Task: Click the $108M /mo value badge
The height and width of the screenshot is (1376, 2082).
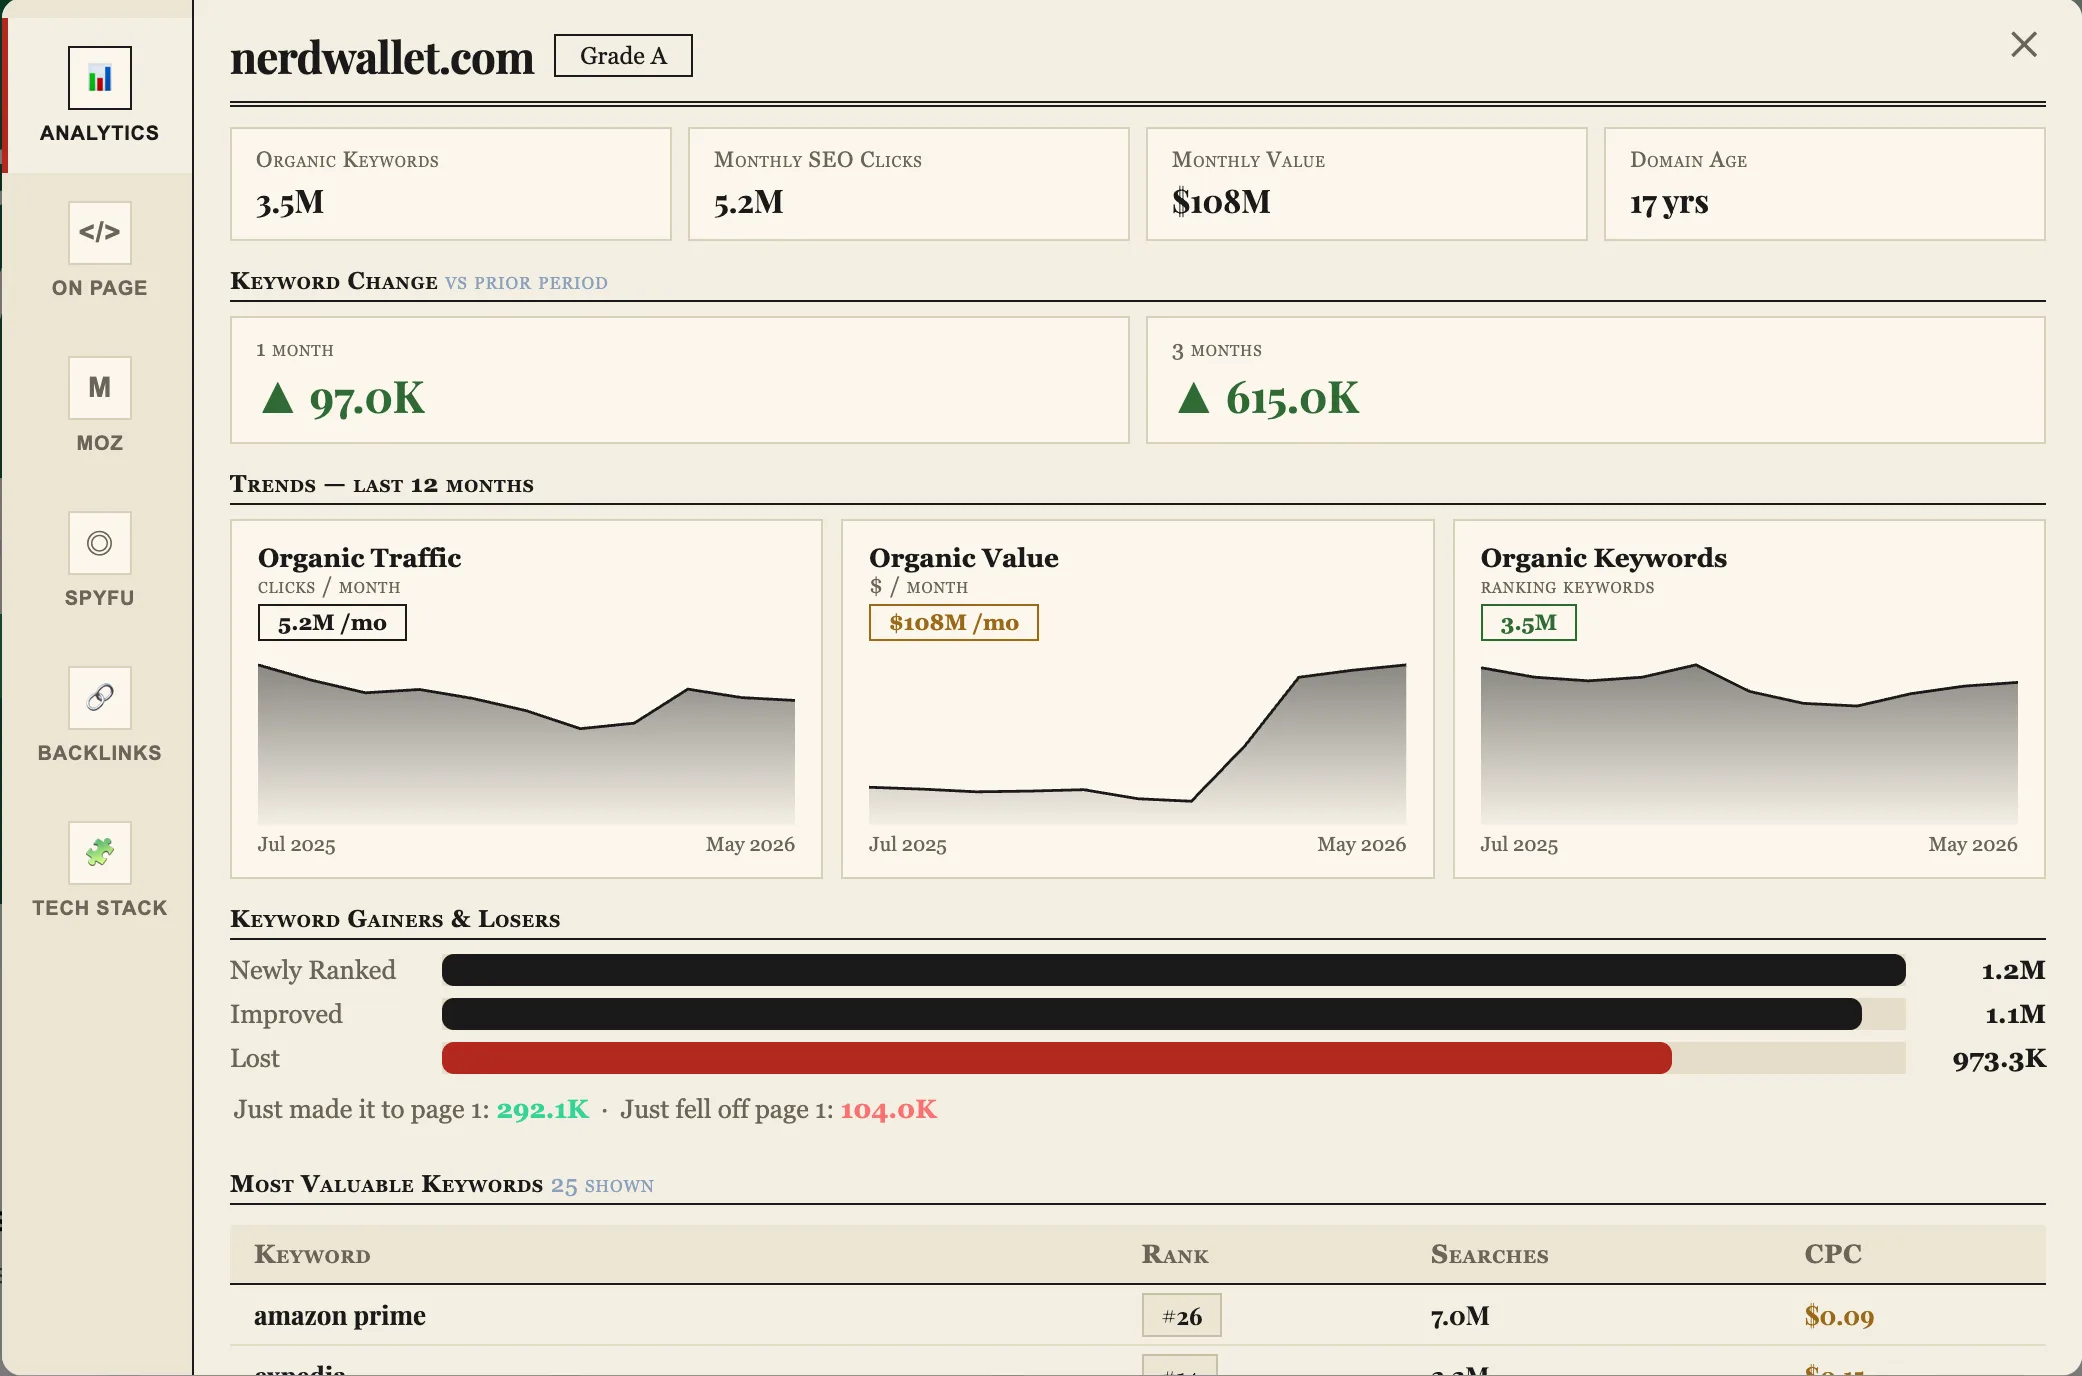Action: (x=954, y=623)
